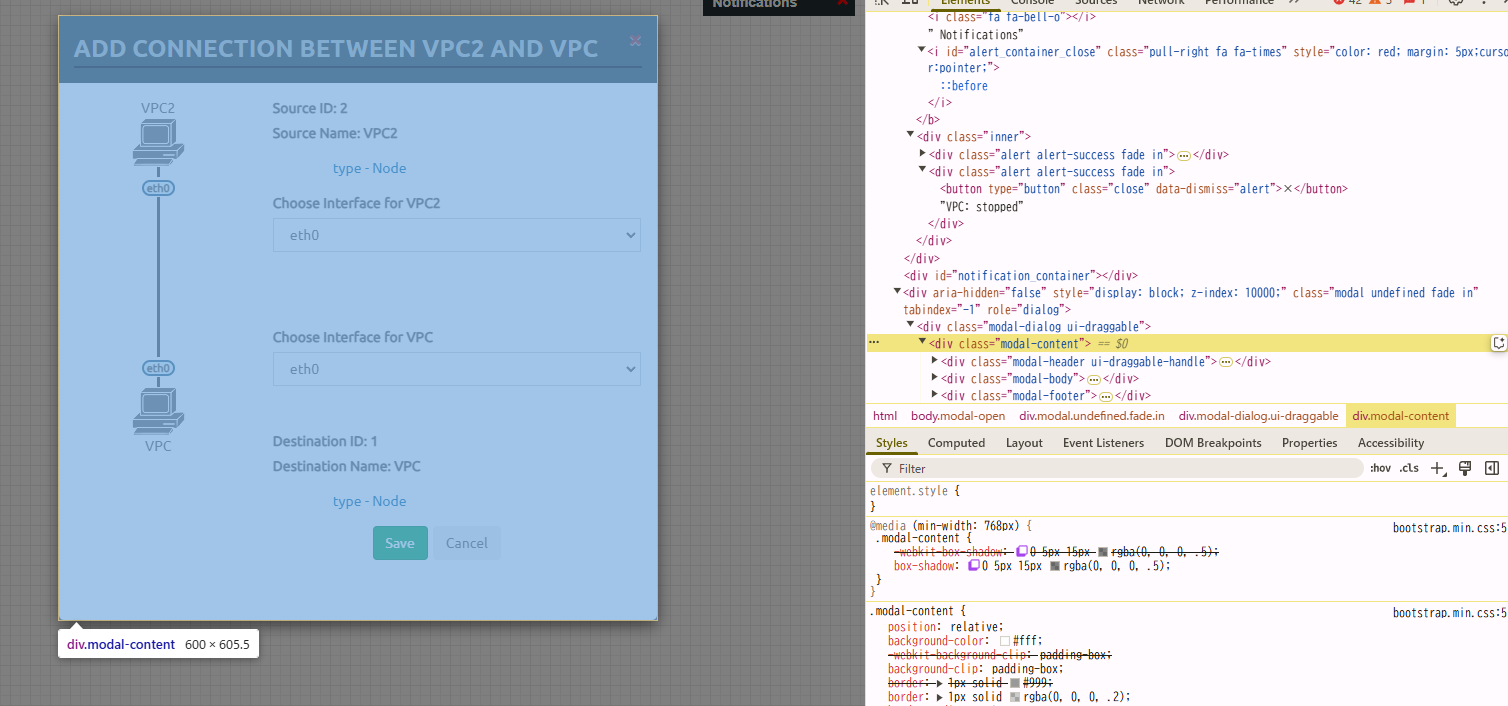Collapse the modal-content div node
The width and height of the screenshot is (1508, 706).
point(922,343)
